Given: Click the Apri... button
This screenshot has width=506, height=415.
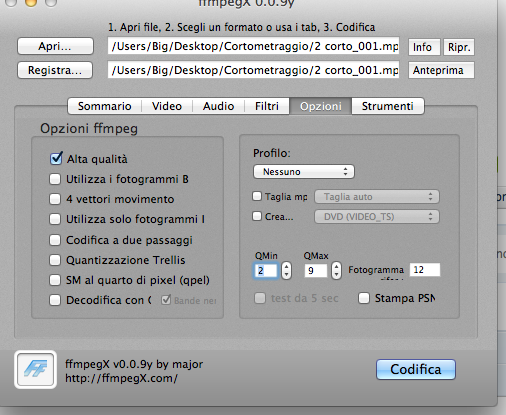Looking at the screenshot, I should pyautogui.click(x=55, y=46).
